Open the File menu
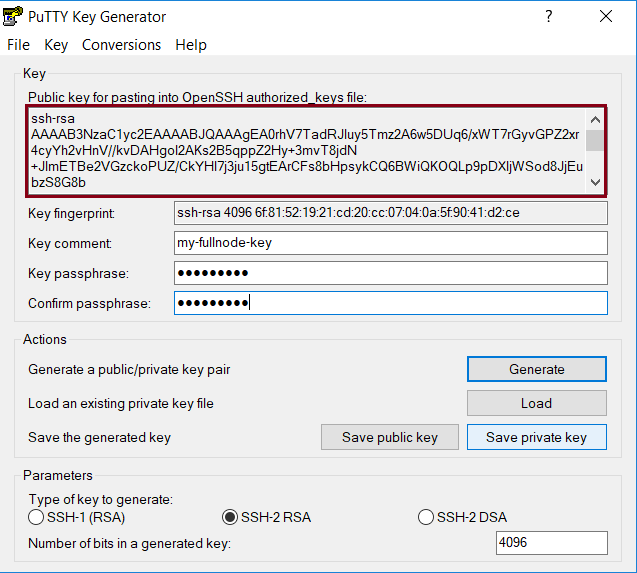 [18, 45]
